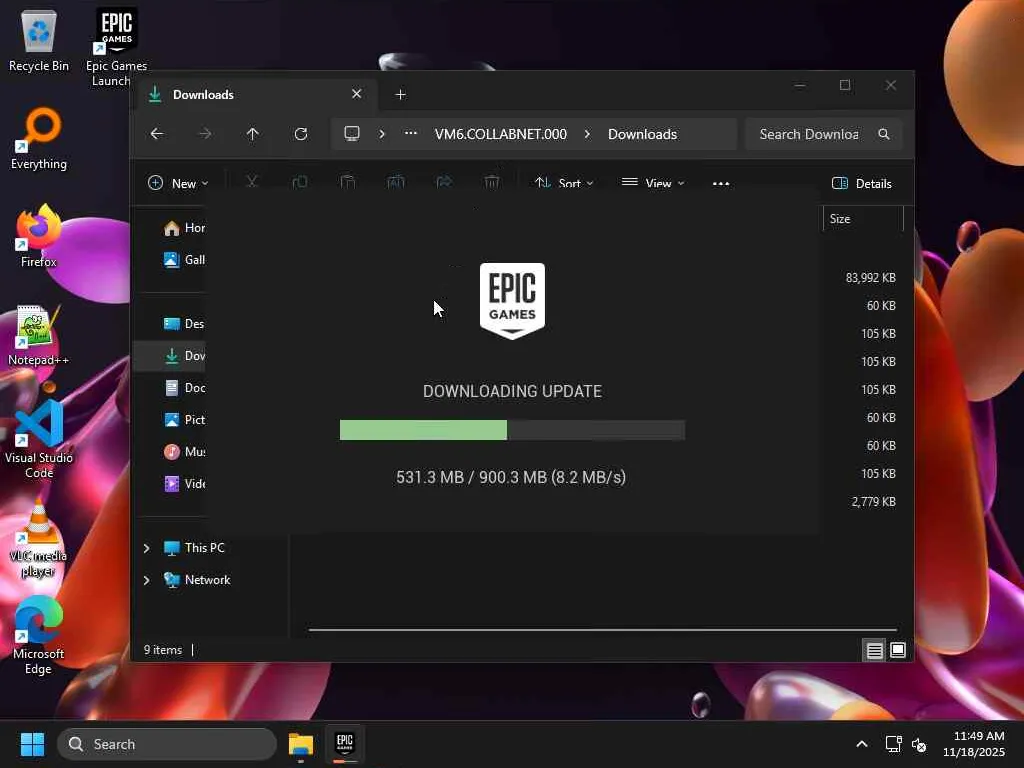Switch to details list view layout
The width and height of the screenshot is (1024, 768).
click(874, 650)
